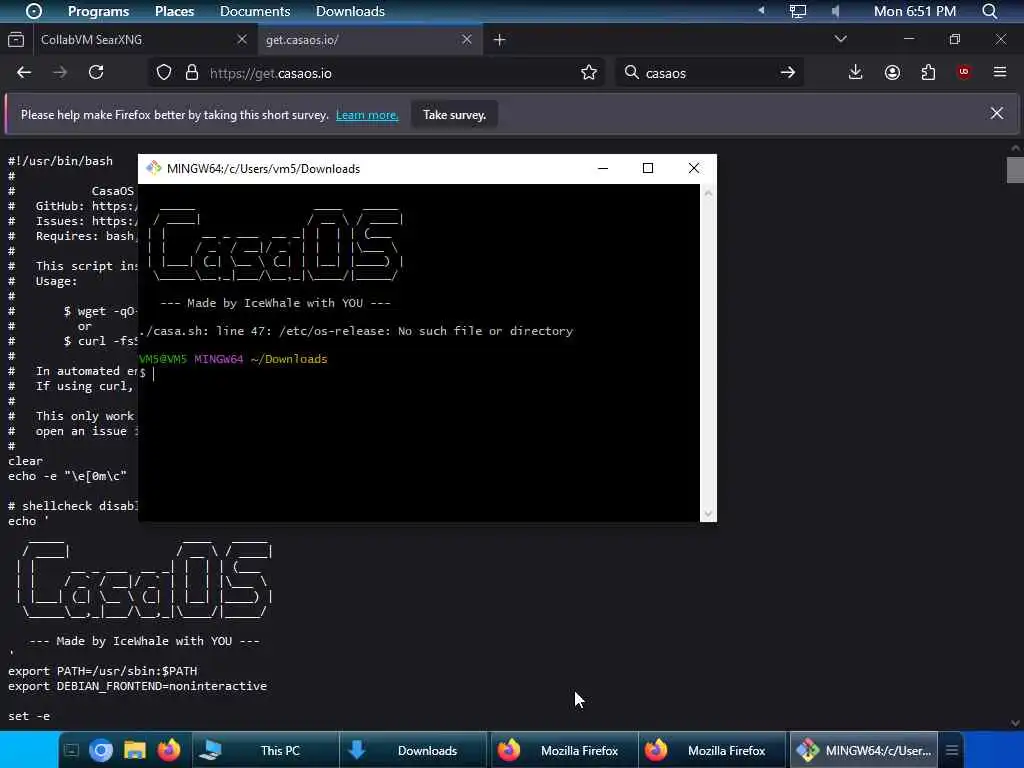
Task: Click 'export PATH=/usr/sbin:$PATH' text
Action: pyautogui.click(x=103, y=671)
